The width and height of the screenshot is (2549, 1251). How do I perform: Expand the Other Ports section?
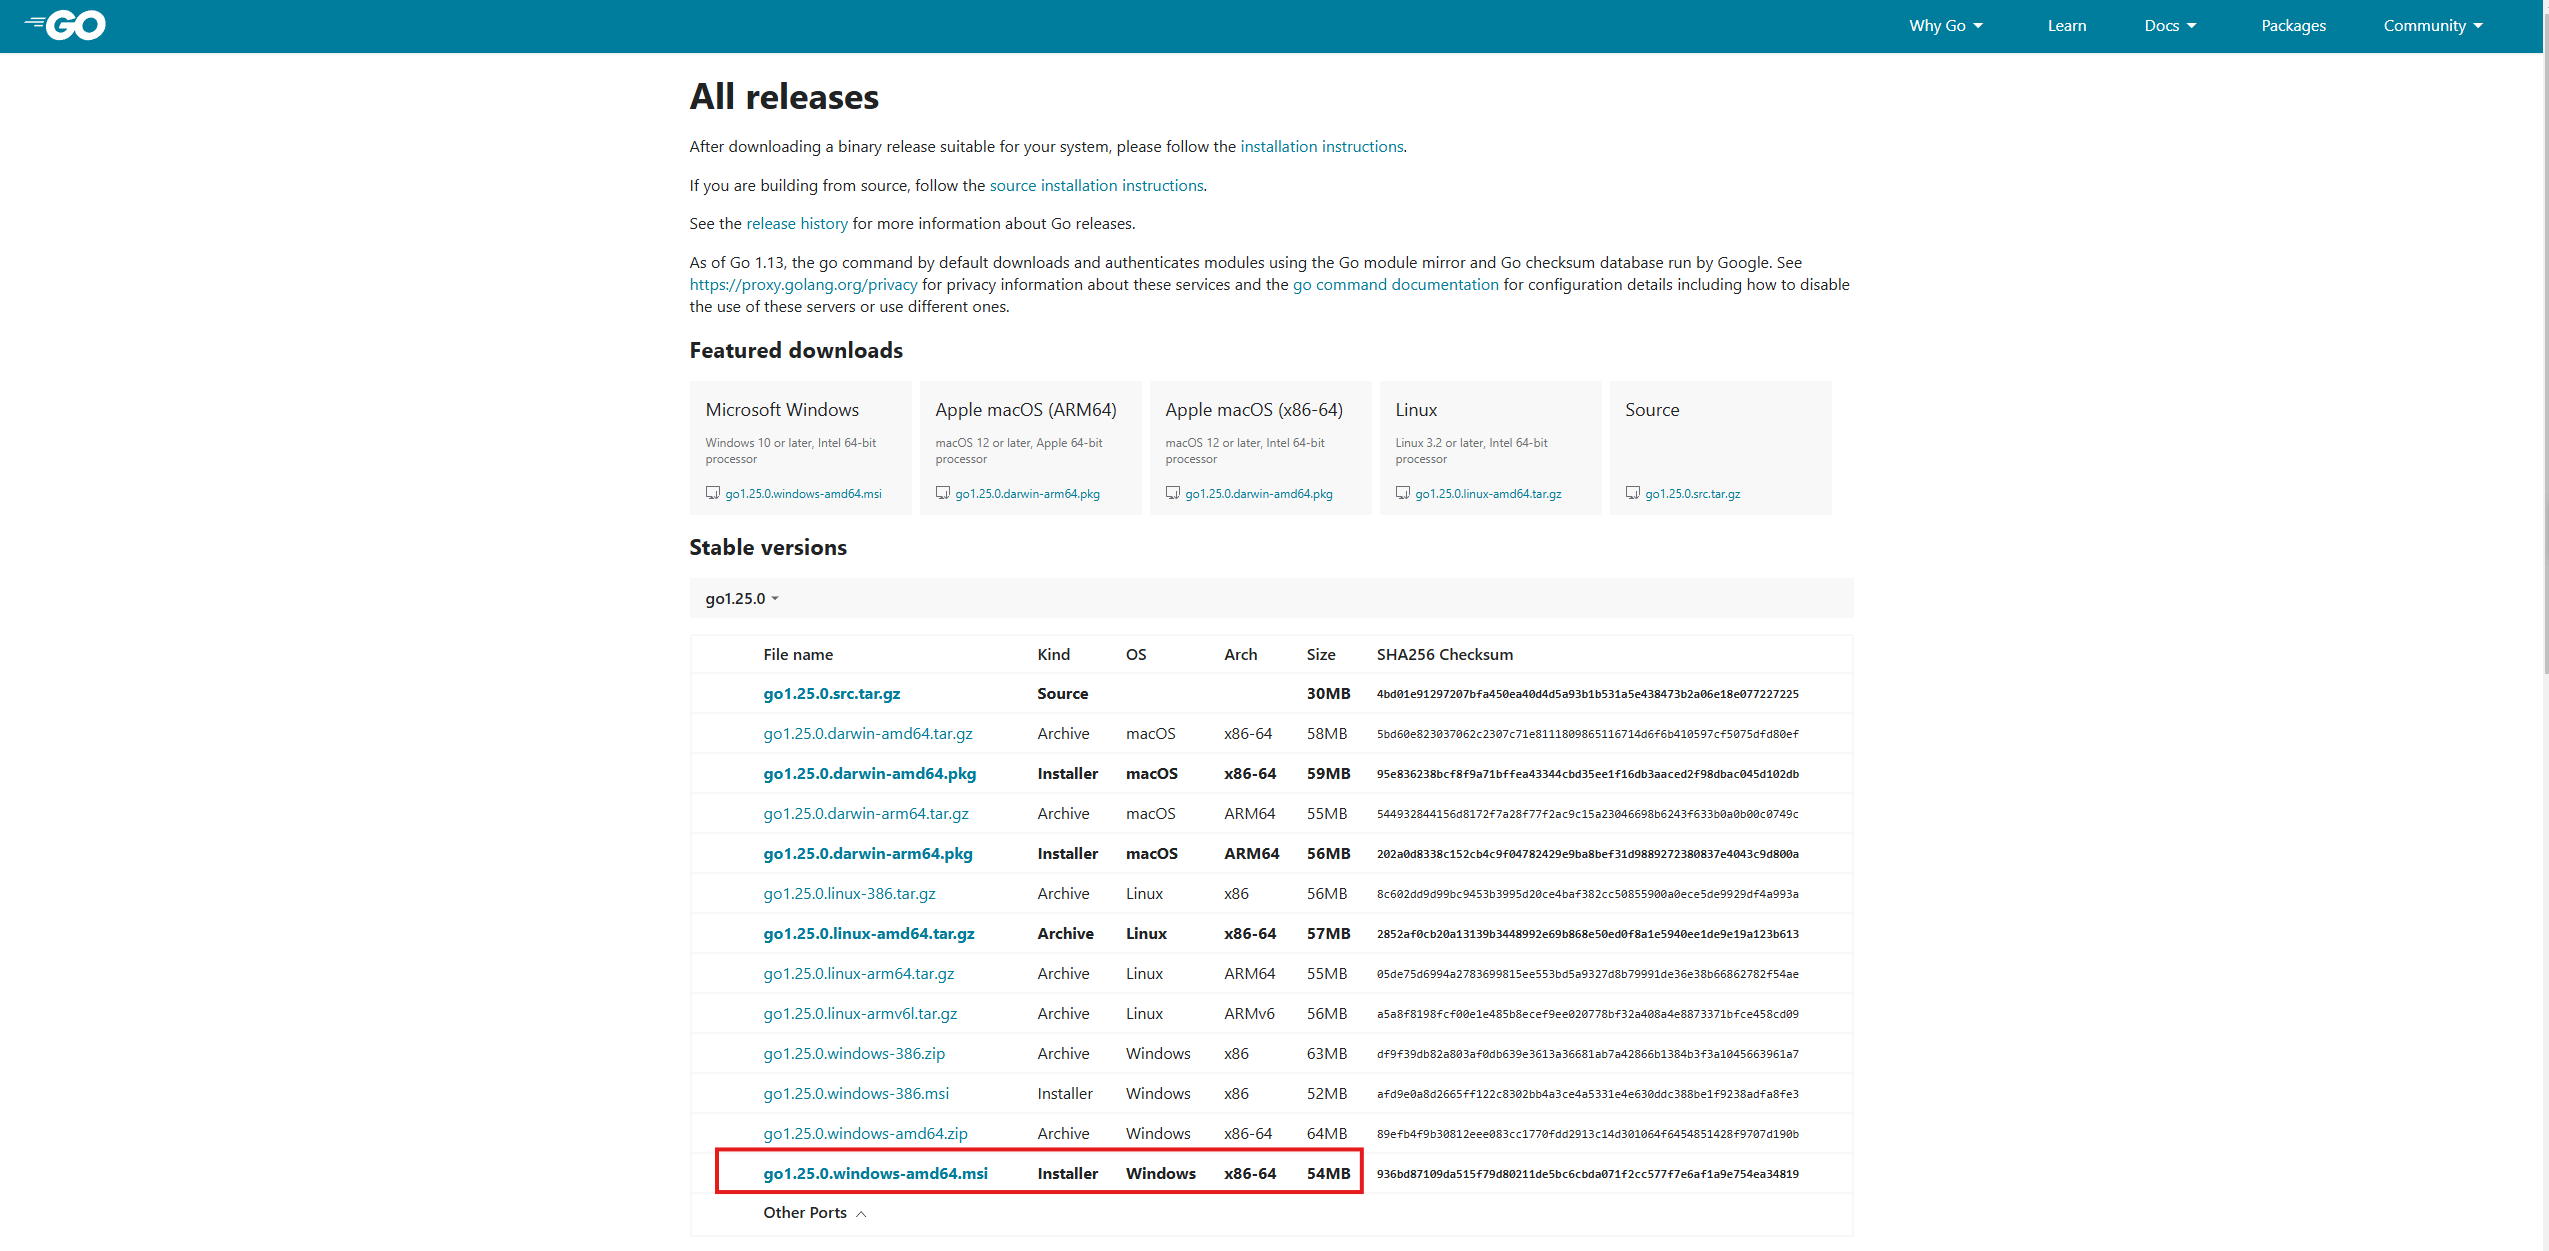[814, 1213]
